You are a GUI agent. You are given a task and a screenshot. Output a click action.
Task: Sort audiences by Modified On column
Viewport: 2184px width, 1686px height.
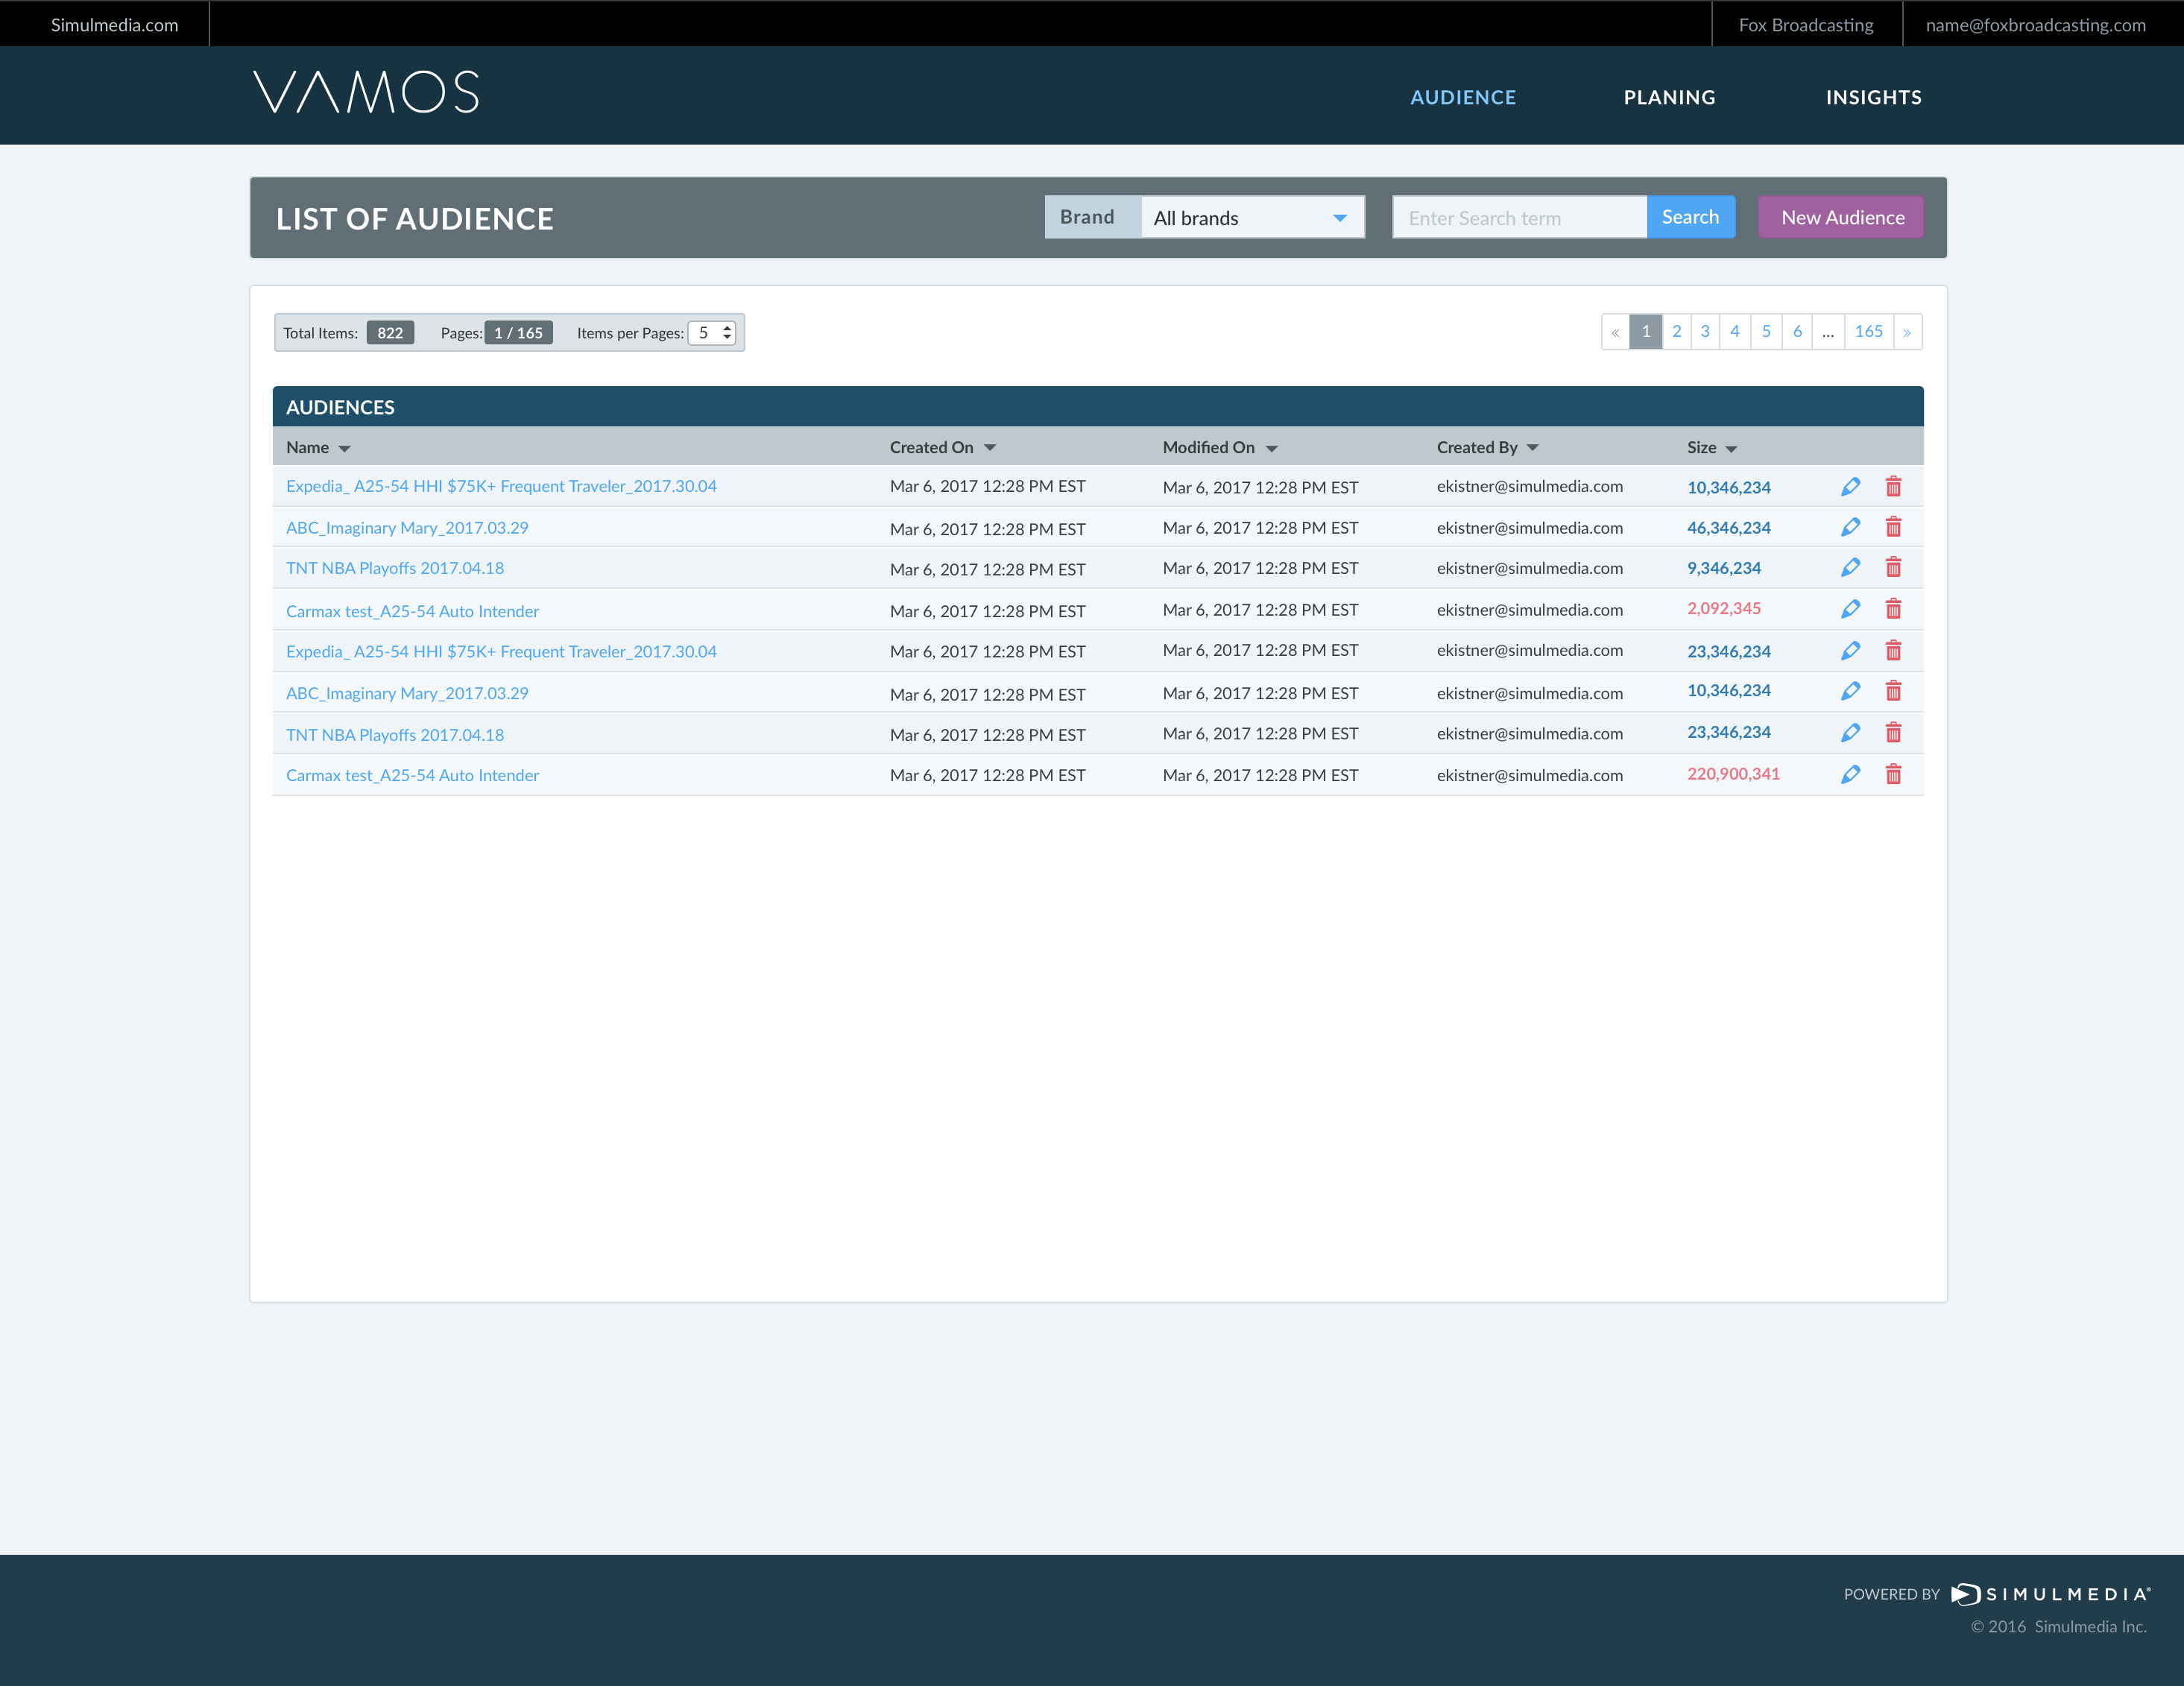click(1220, 448)
